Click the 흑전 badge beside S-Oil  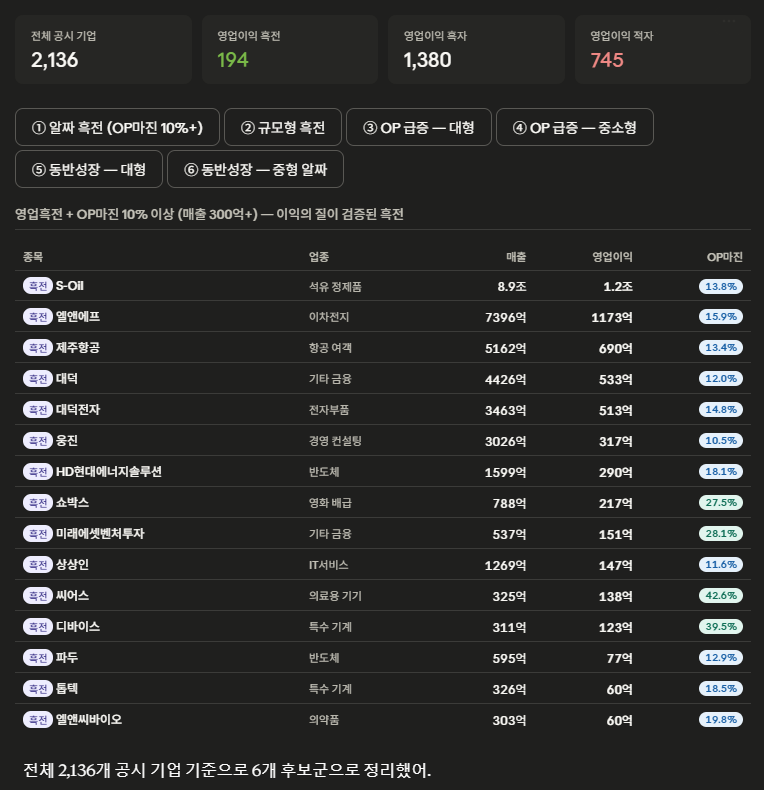[38, 286]
